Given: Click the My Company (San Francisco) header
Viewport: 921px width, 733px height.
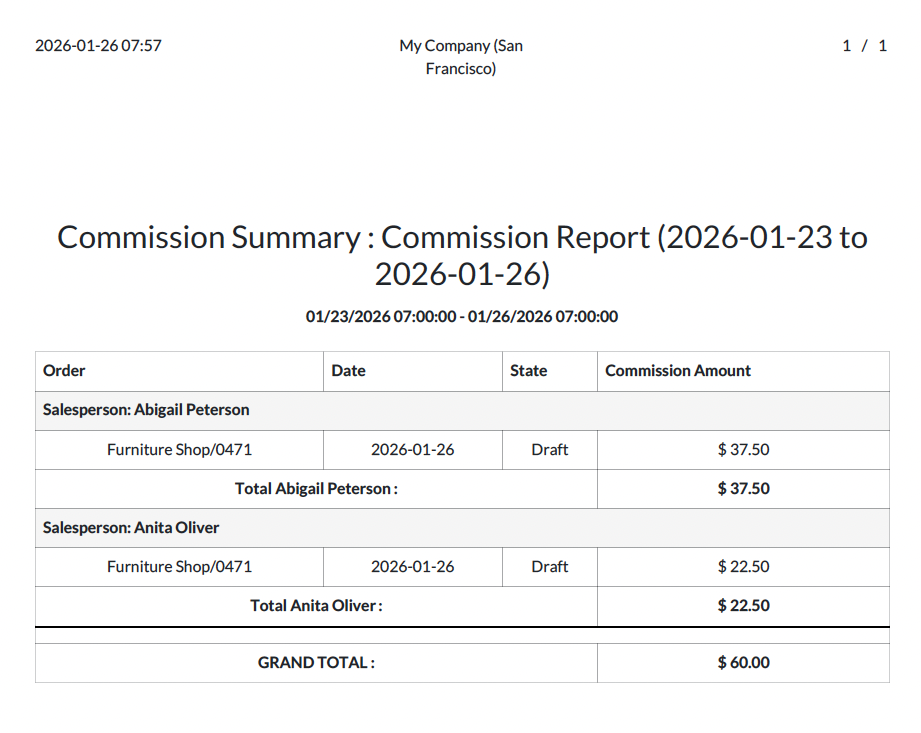Looking at the screenshot, I should pos(461,57).
